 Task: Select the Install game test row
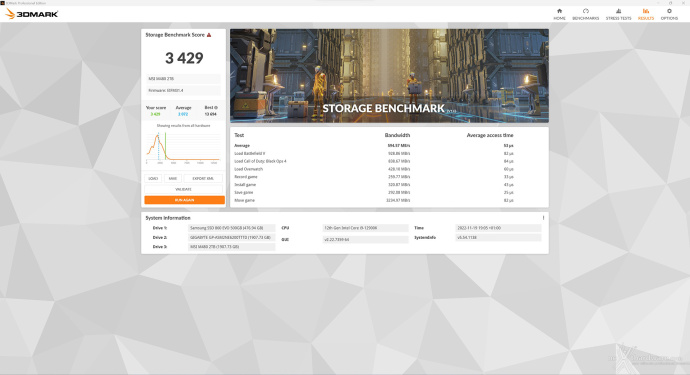click(x=374, y=184)
